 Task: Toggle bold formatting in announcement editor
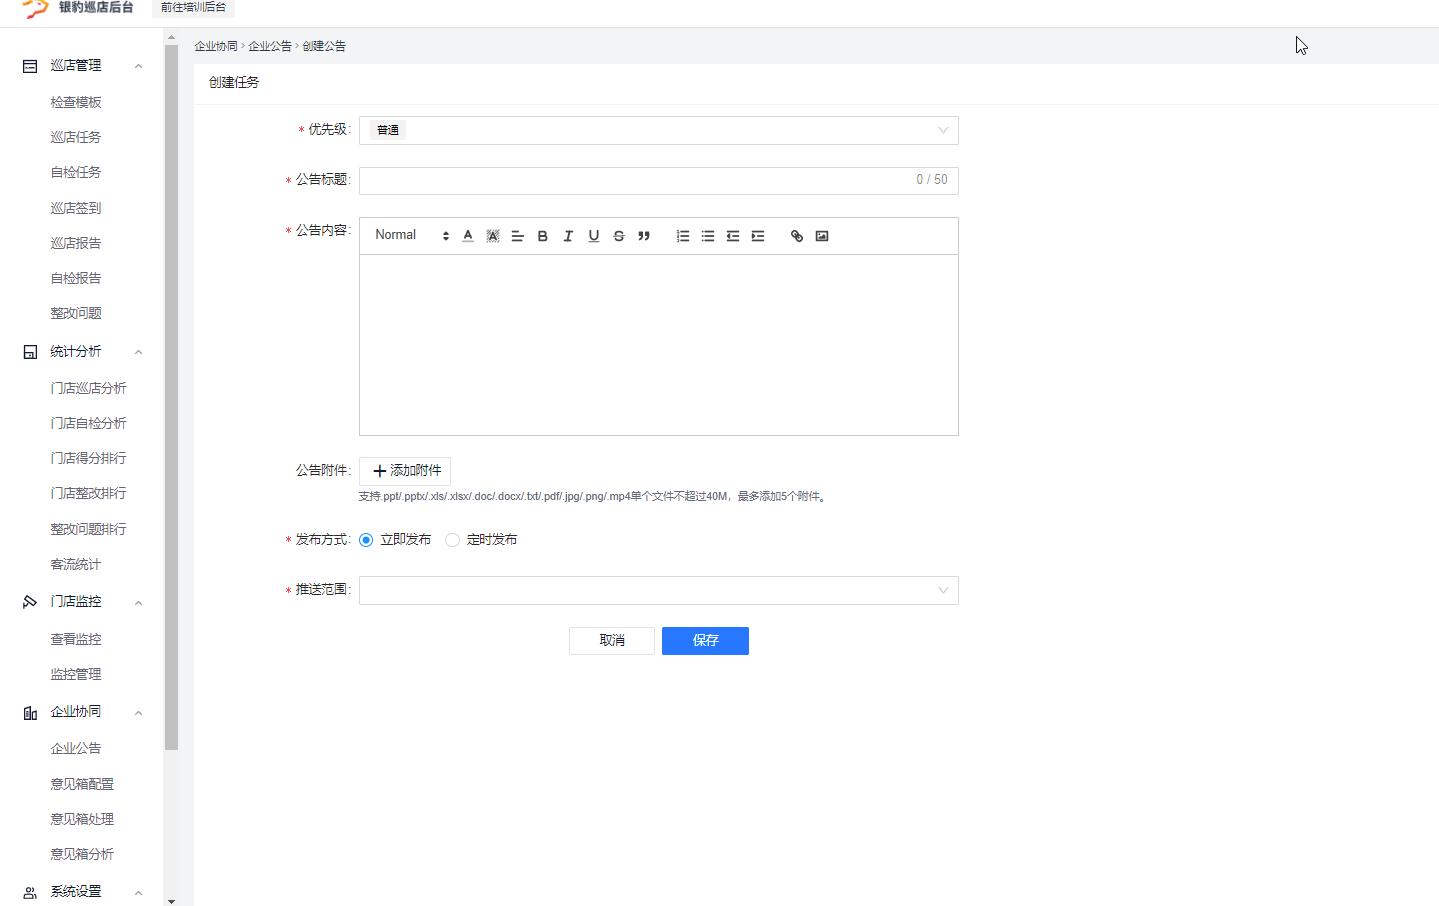pos(543,236)
